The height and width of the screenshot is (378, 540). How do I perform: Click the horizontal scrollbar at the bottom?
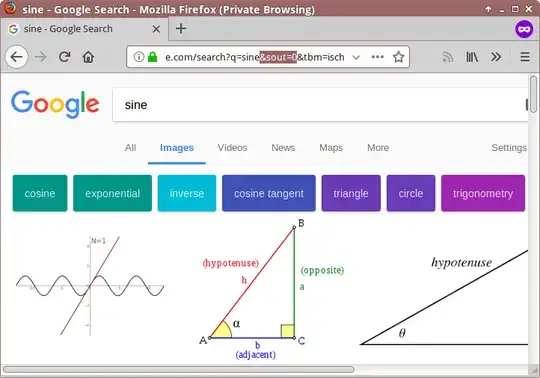click(x=178, y=369)
